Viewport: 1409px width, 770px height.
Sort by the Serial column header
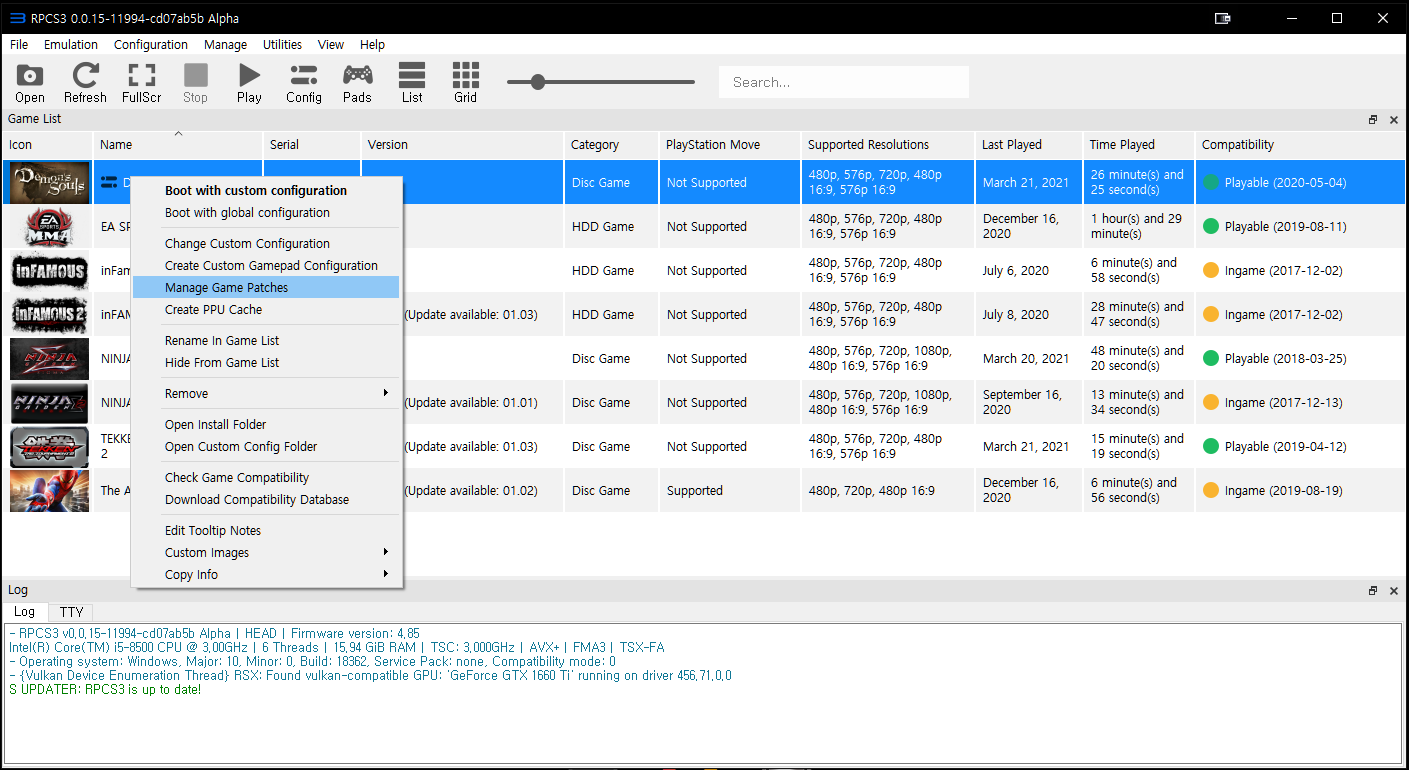click(312, 144)
